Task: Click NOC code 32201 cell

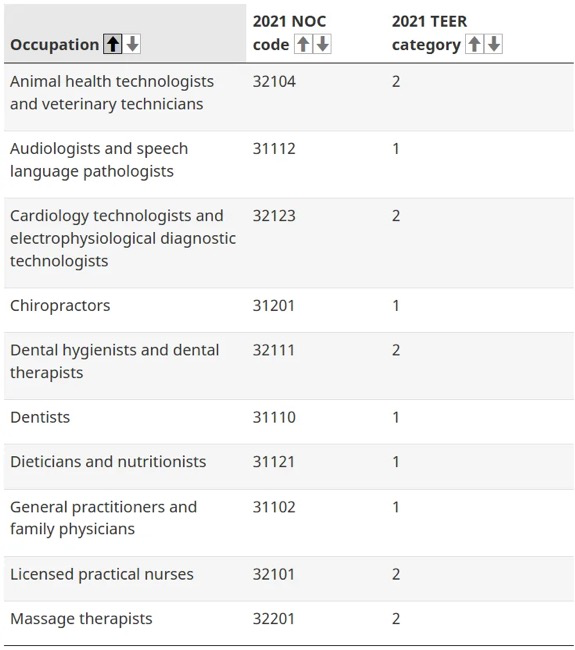Action: pos(274,619)
